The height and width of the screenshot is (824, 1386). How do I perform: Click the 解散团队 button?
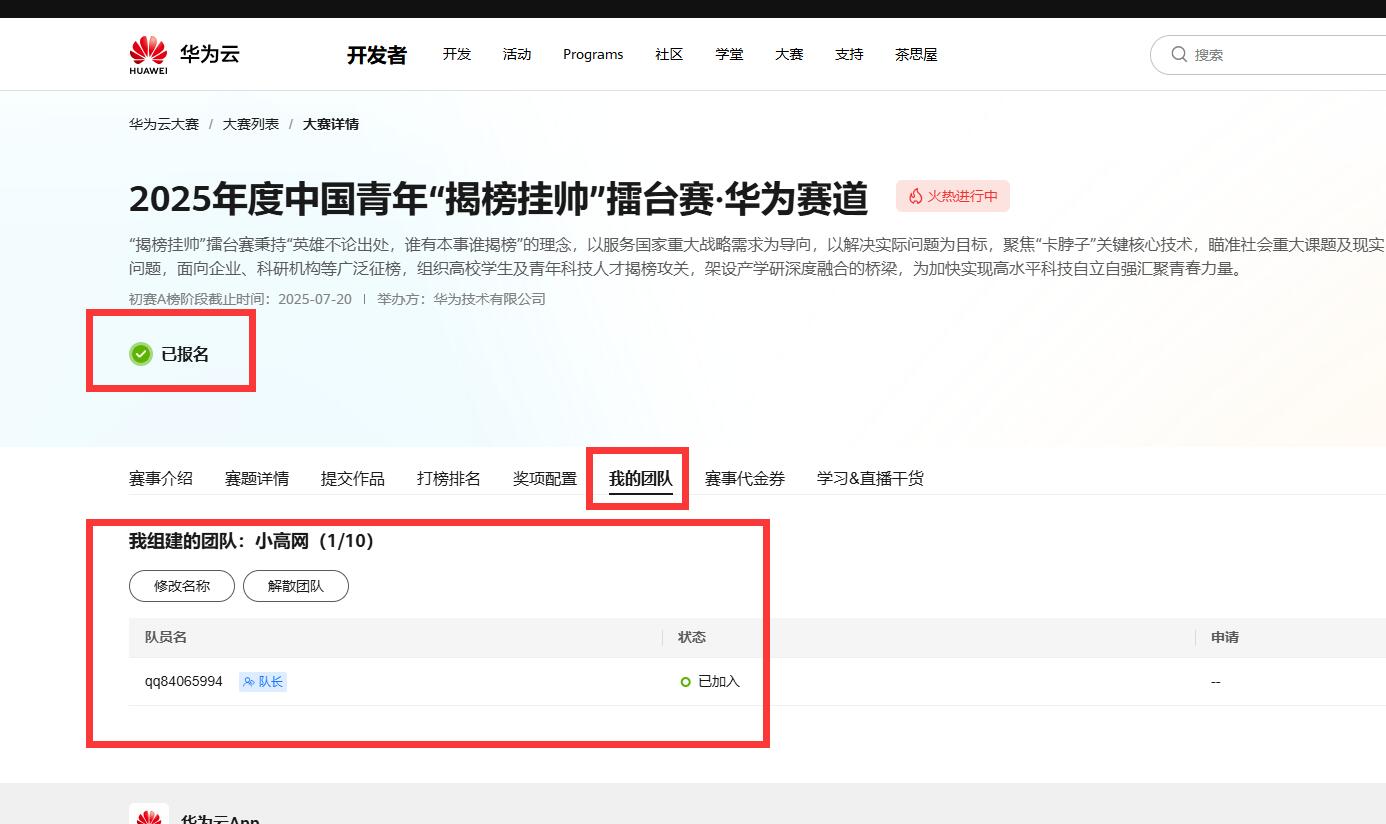click(x=296, y=586)
